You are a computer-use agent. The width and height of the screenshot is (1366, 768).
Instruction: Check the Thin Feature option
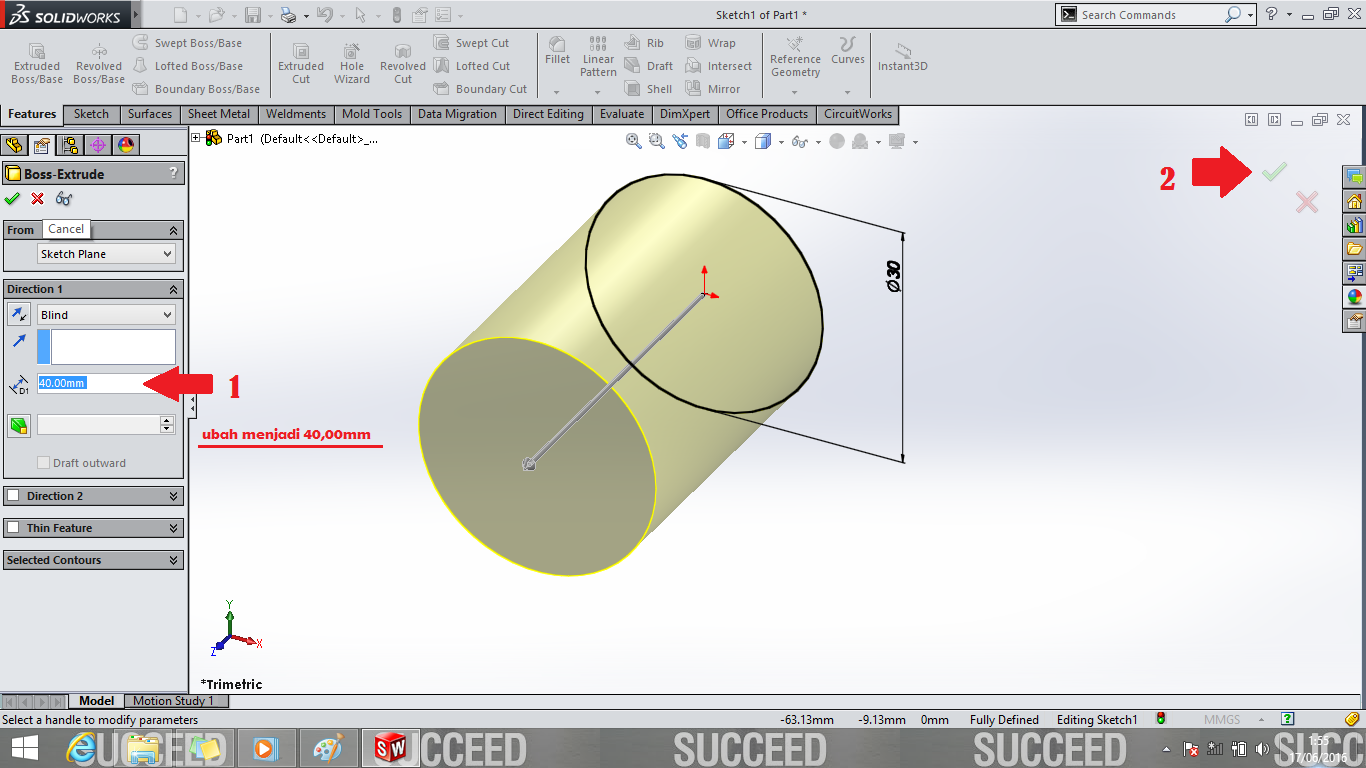click(x=12, y=527)
